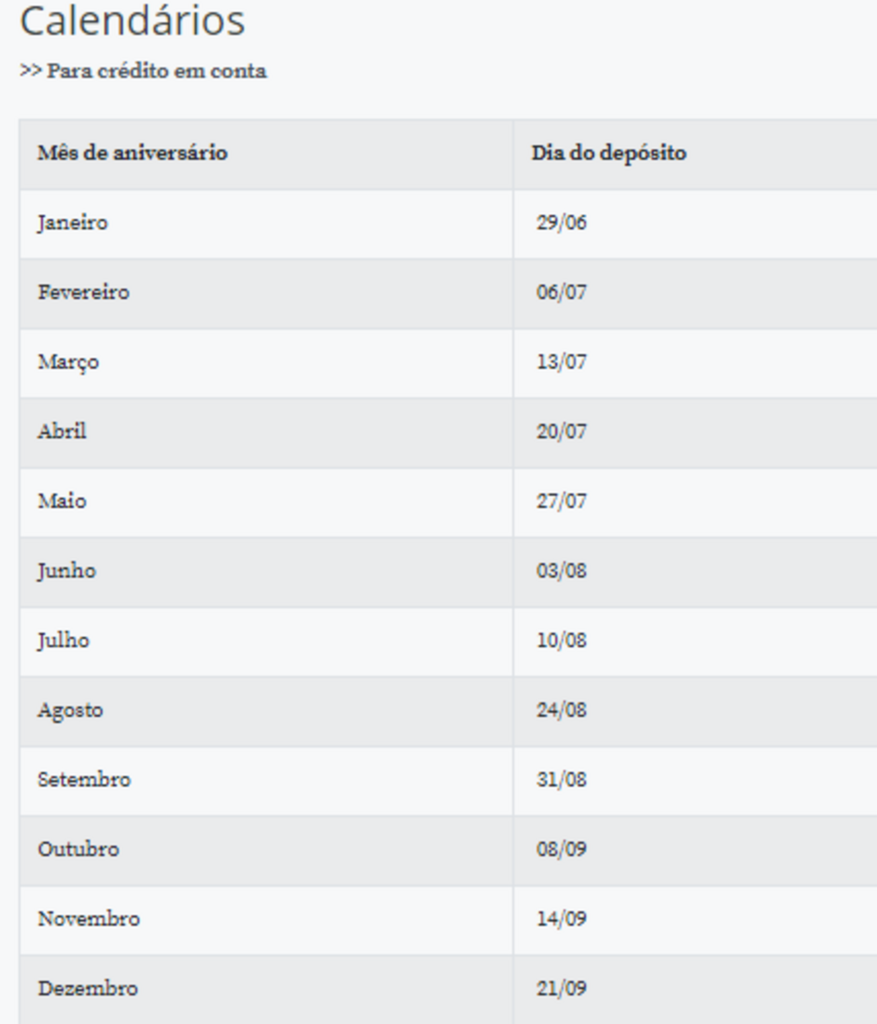This screenshot has height=1024, width=877.
Task: Click the Novembro month cell
Action: [88, 919]
